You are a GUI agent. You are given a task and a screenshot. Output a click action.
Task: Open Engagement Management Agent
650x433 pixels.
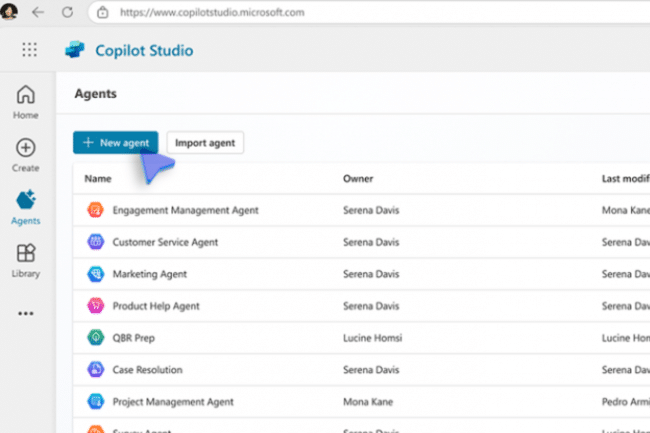tap(185, 210)
